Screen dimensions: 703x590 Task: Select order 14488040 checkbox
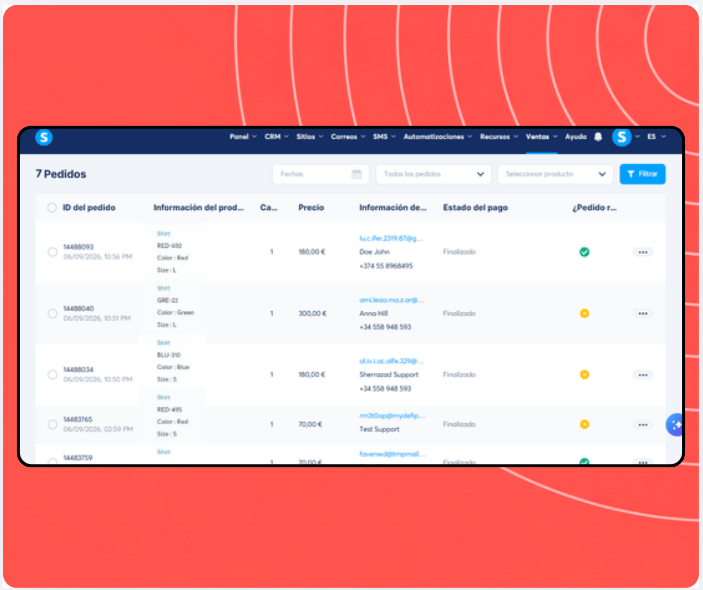(x=52, y=313)
